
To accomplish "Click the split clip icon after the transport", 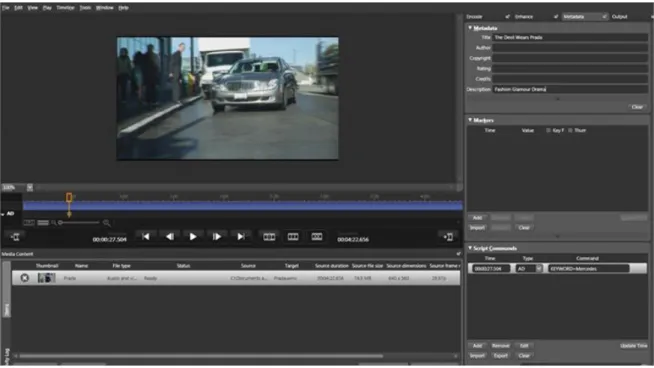I will click(x=269, y=237).
